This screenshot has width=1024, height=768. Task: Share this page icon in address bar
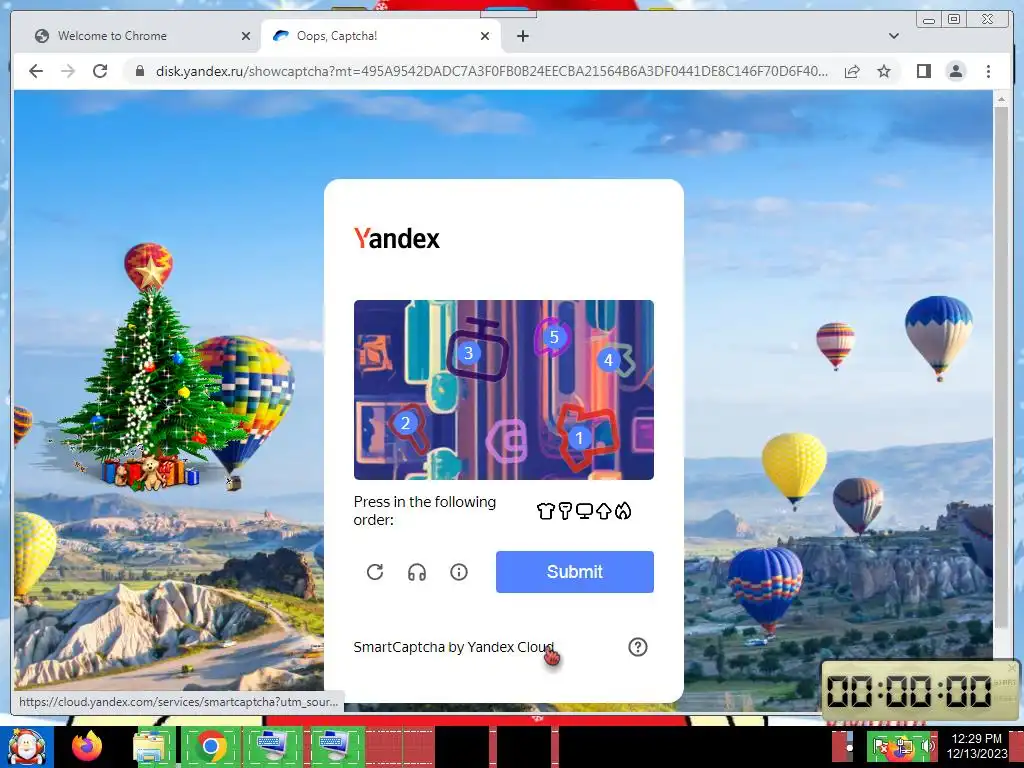(x=852, y=71)
